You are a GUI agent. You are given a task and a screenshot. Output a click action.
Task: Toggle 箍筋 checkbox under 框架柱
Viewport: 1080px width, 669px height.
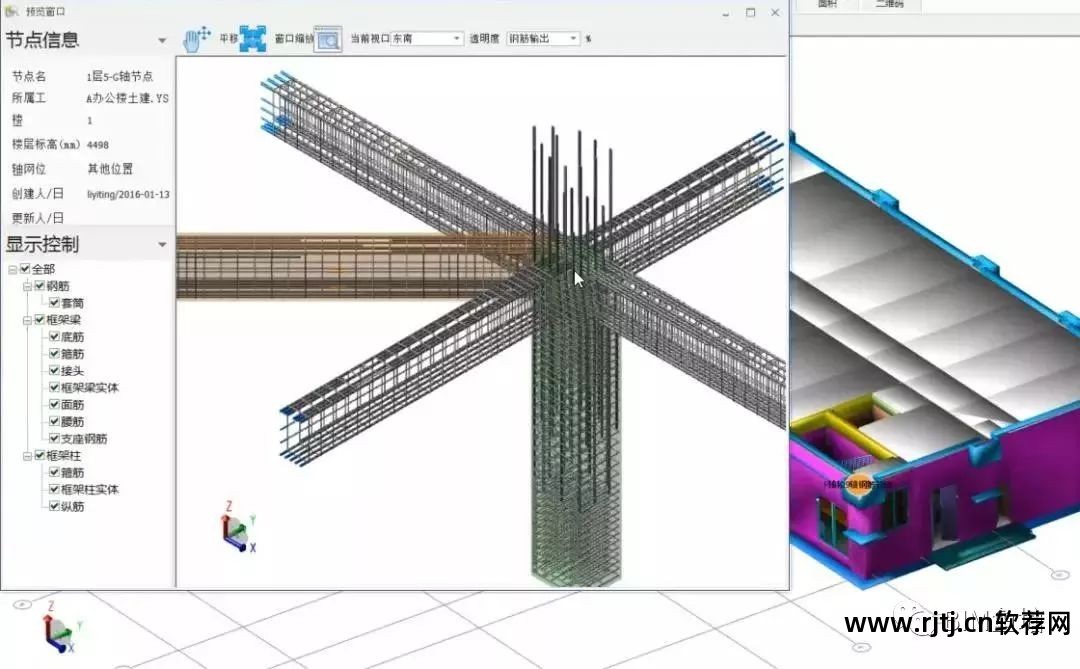tap(54, 472)
